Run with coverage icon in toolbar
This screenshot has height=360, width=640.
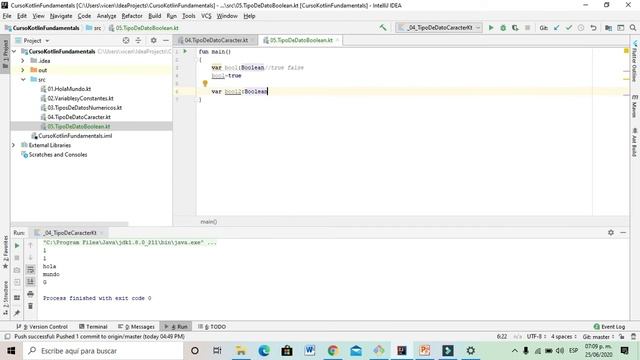515,28
